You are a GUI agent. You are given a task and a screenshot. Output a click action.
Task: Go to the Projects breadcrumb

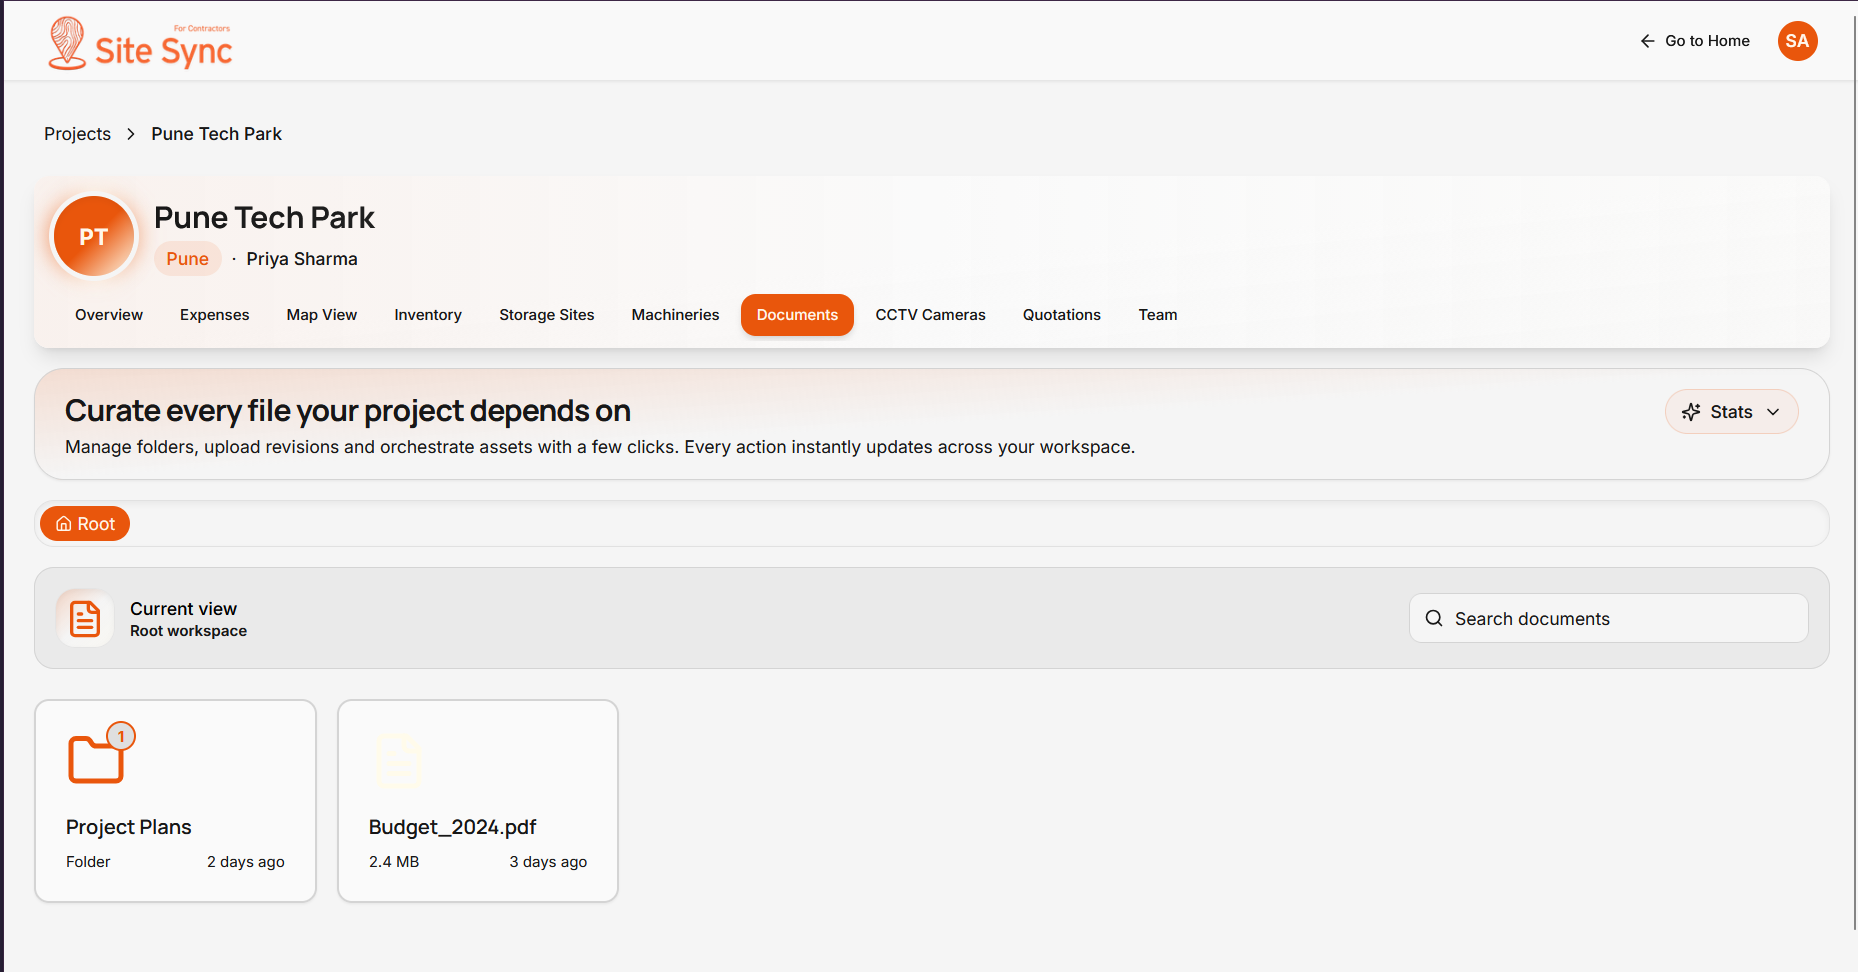pyautogui.click(x=77, y=134)
